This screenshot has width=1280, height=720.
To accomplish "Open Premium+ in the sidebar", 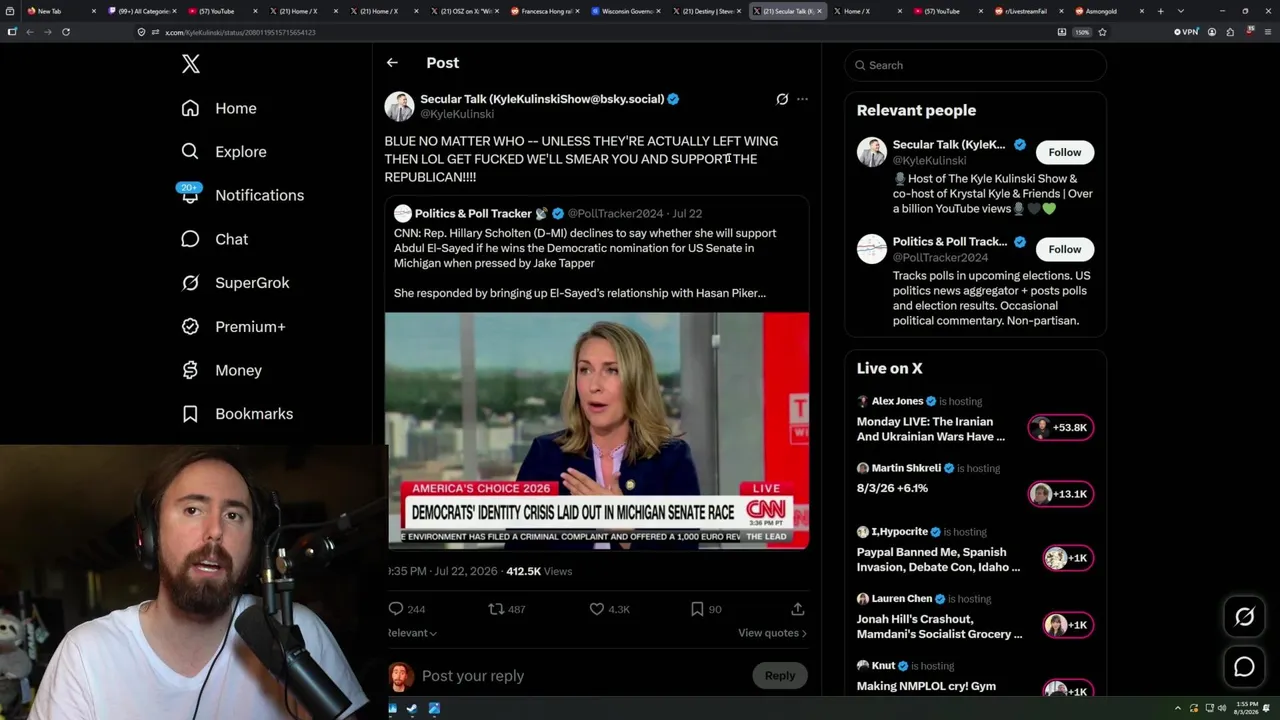I will pyautogui.click(x=233, y=327).
